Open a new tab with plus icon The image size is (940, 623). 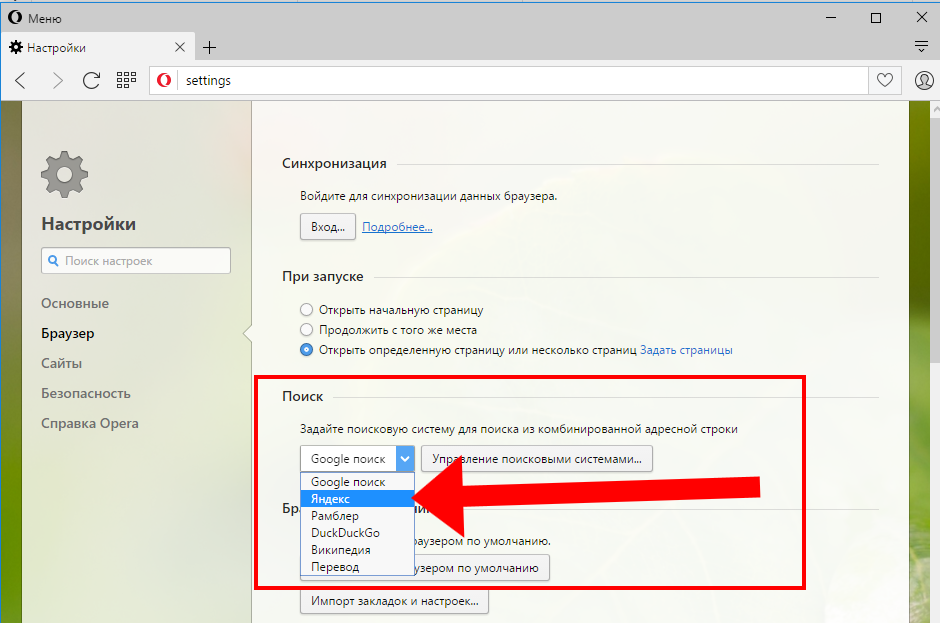tap(209, 47)
